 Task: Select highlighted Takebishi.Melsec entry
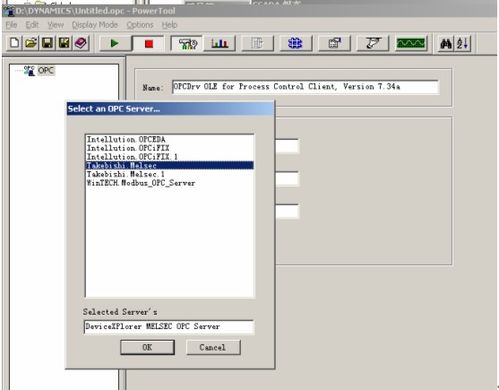(170, 165)
